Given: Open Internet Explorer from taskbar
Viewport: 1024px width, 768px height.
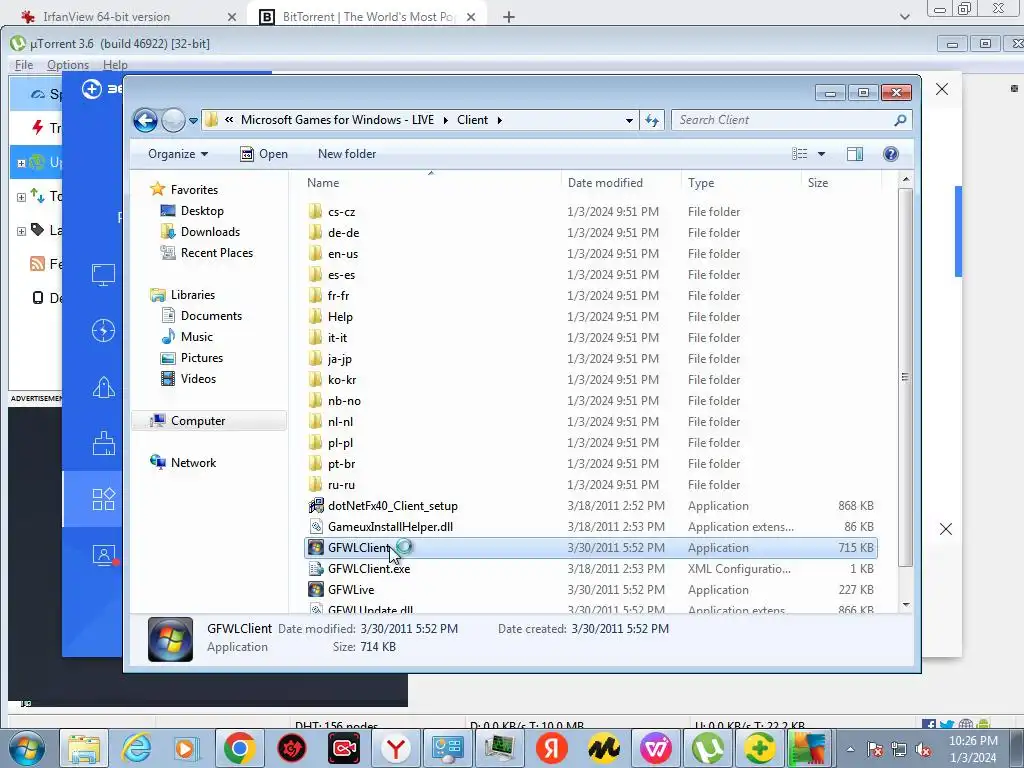Looking at the screenshot, I should coord(136,749).
